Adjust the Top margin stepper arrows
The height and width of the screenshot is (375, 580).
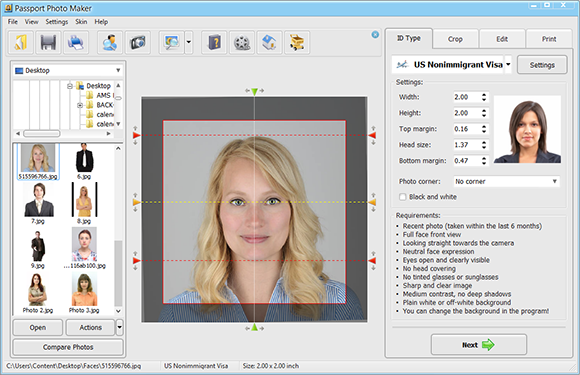(x=484, y=129)
